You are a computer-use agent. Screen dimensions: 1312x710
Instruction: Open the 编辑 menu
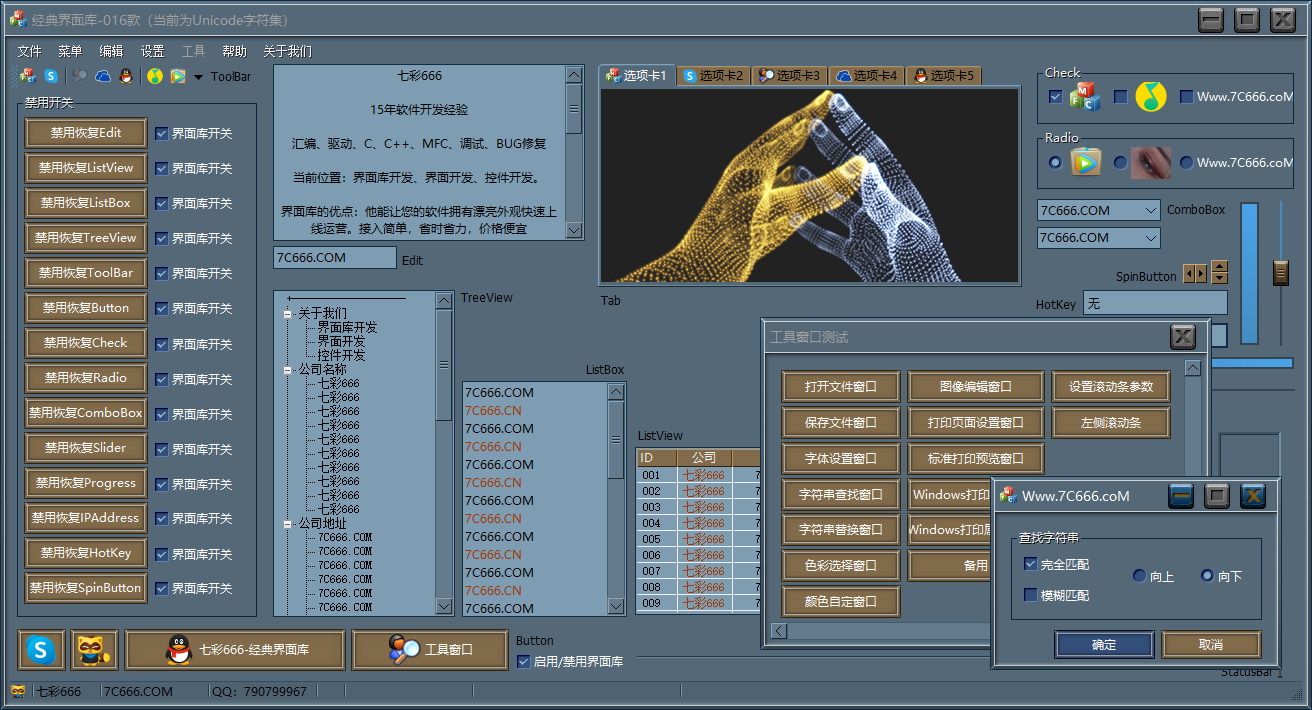(x=111, y=51)
